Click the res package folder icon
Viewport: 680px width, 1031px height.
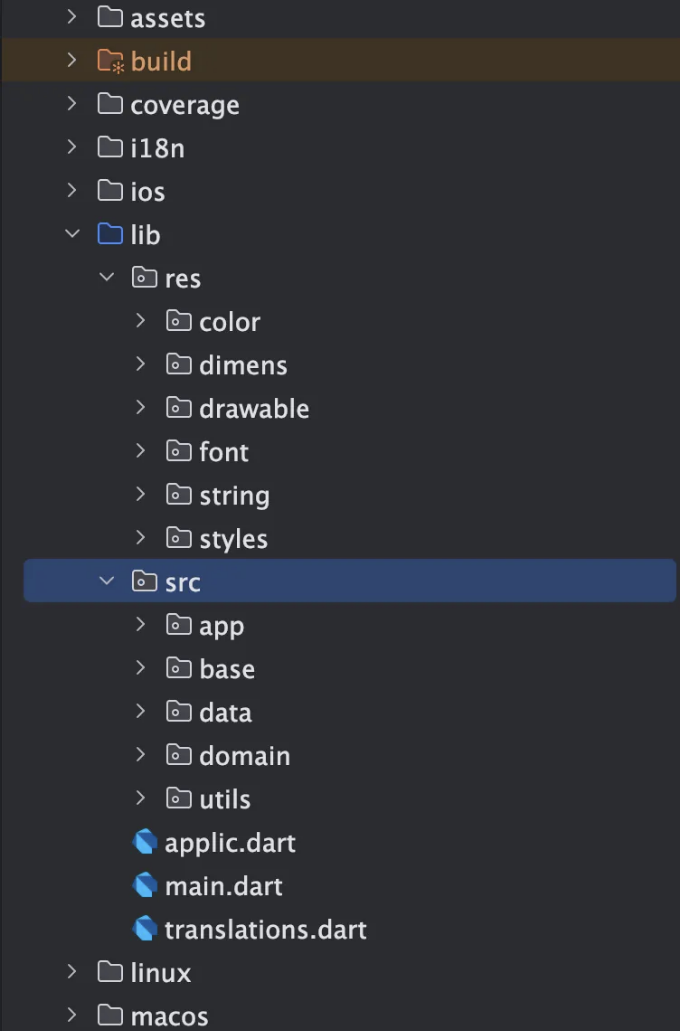144,277
